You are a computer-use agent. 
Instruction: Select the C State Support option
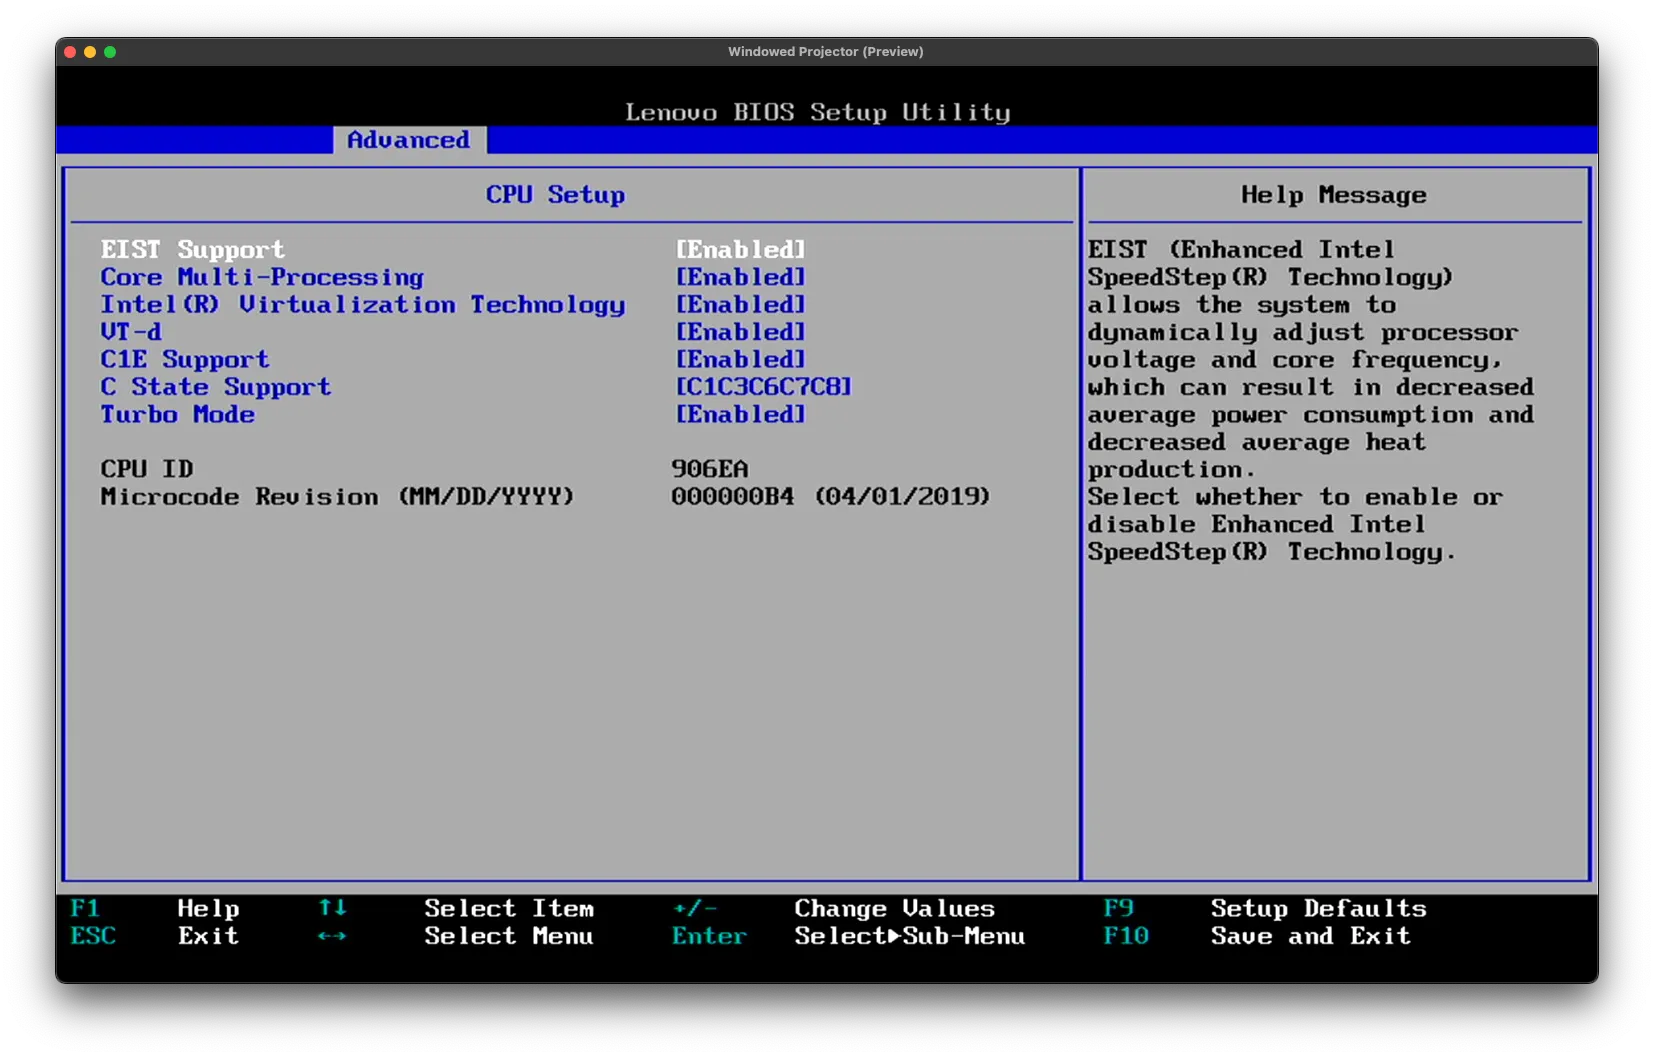(216, 387)
